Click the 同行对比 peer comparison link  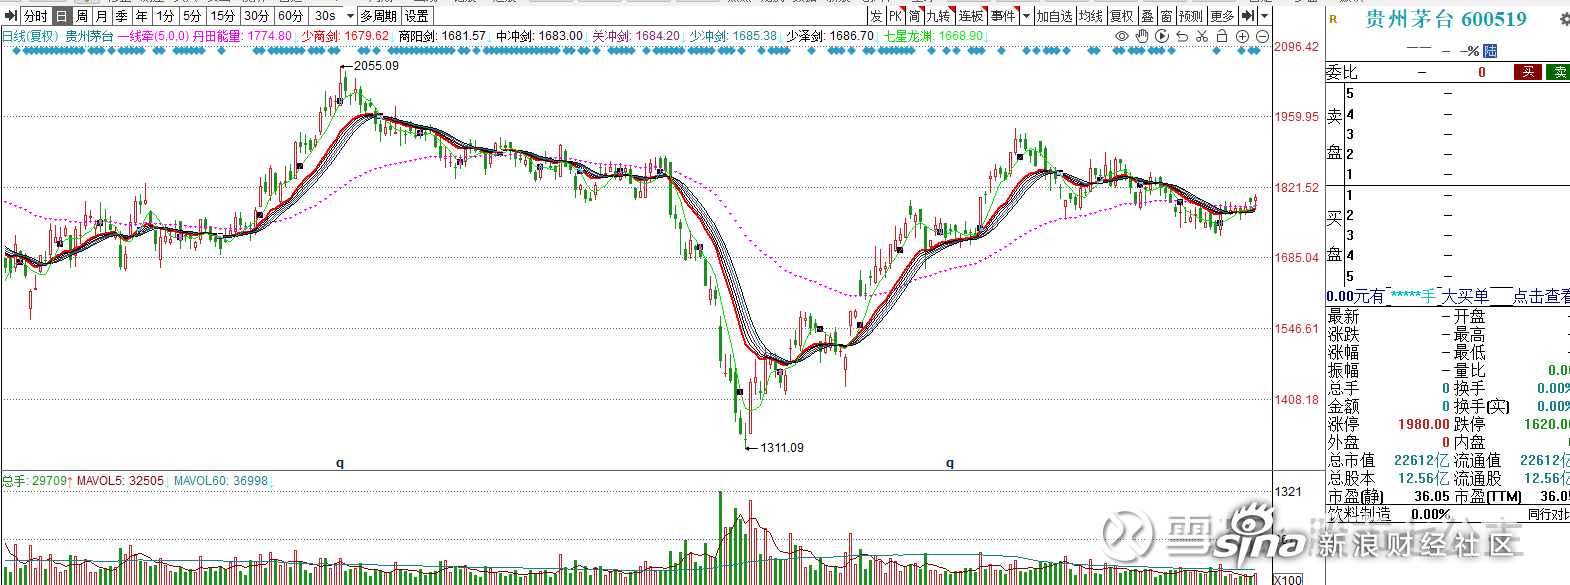click(1549, 514)
